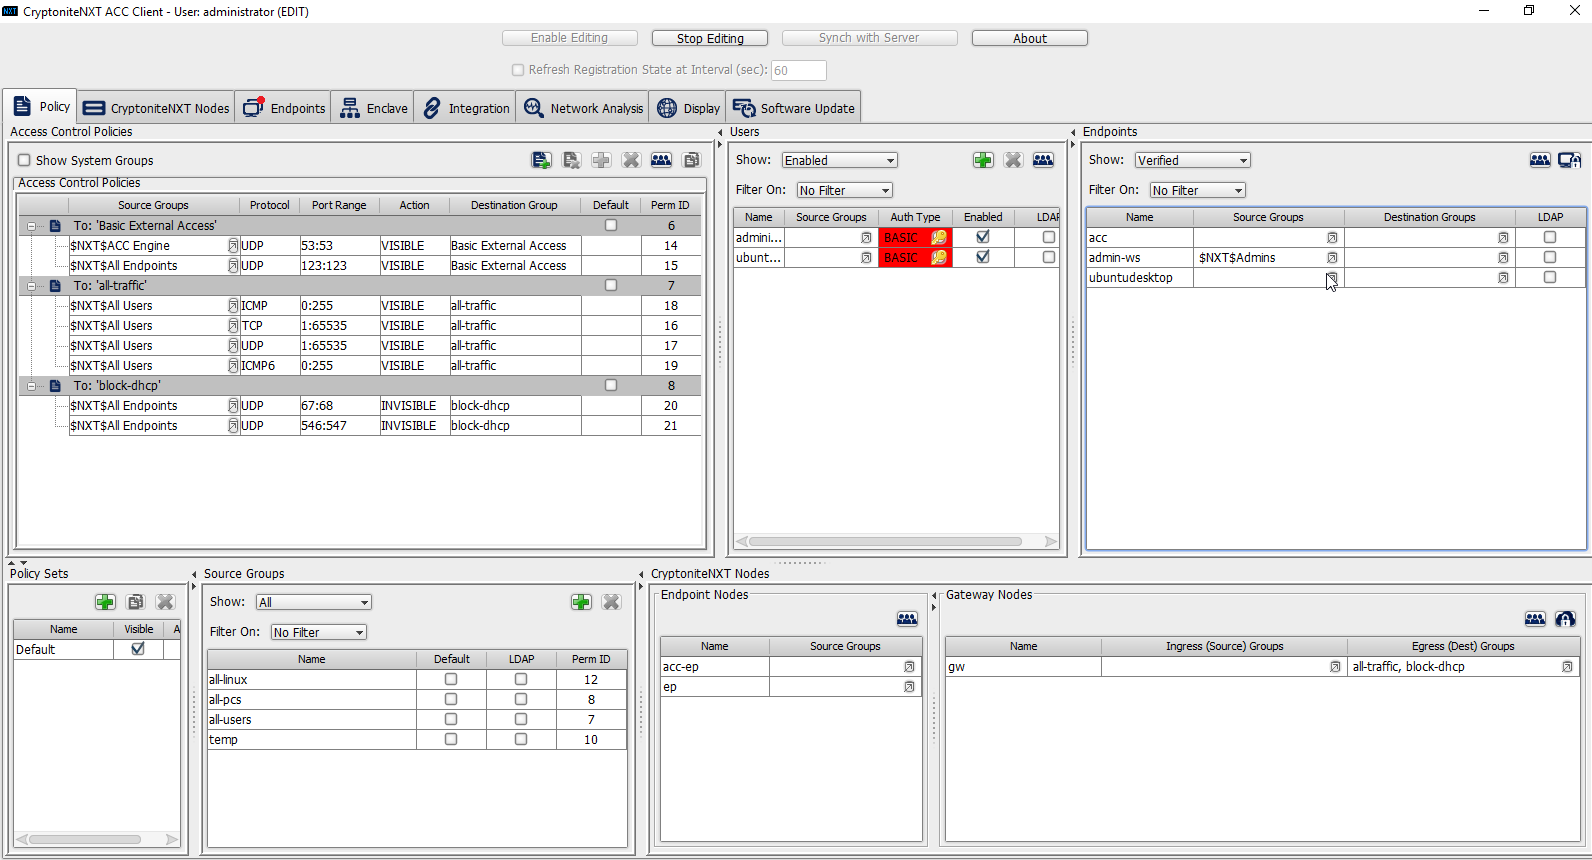Click the copy policy icon in Access Control Policies
This screenshot has width=1592, height=860.
point(691,160)
